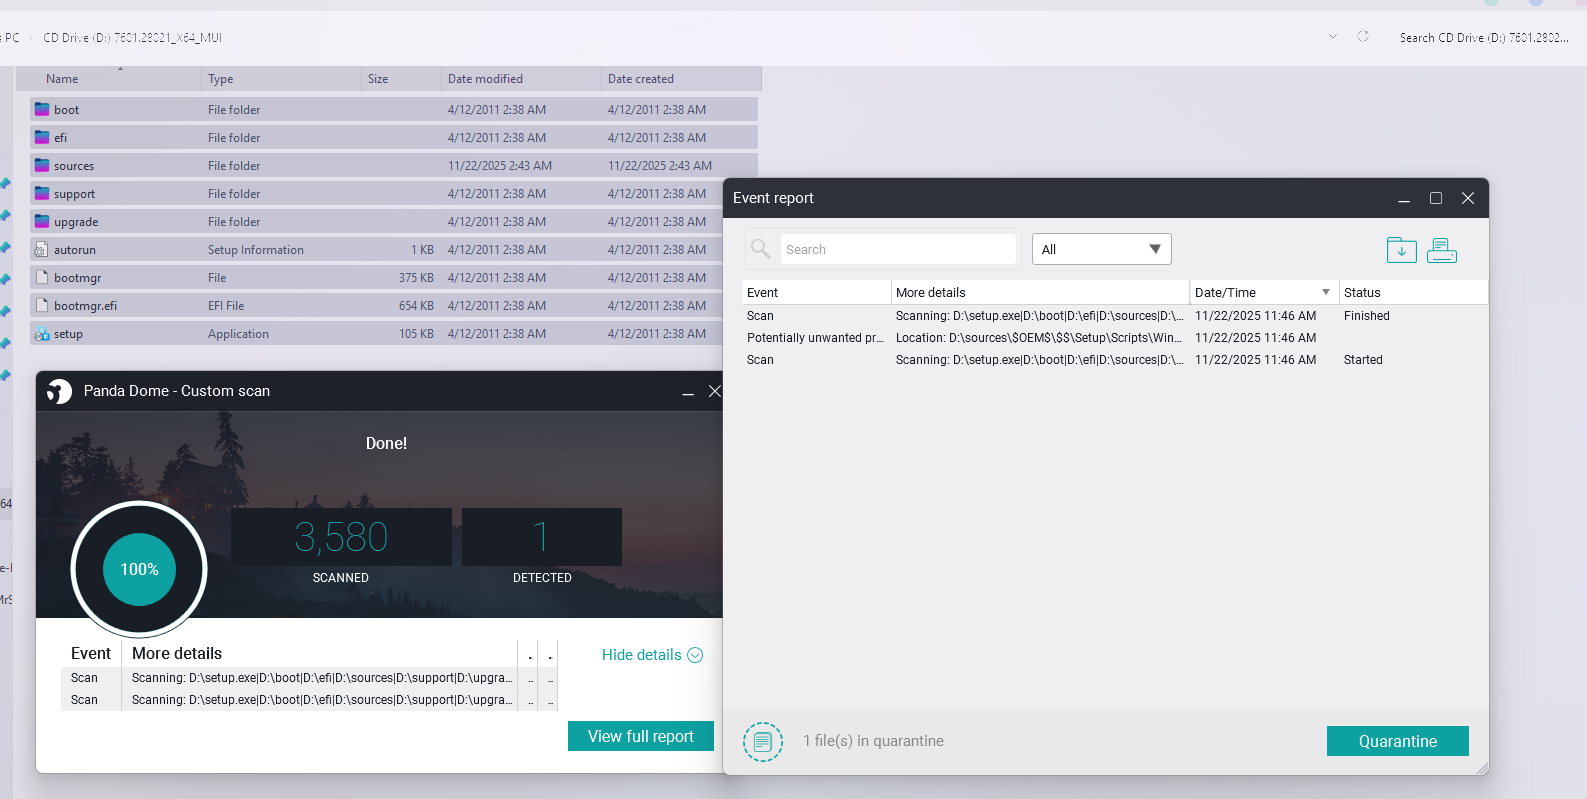Click the Finished status cell
Screen dimensions: 1587x799
[1367, 315]
